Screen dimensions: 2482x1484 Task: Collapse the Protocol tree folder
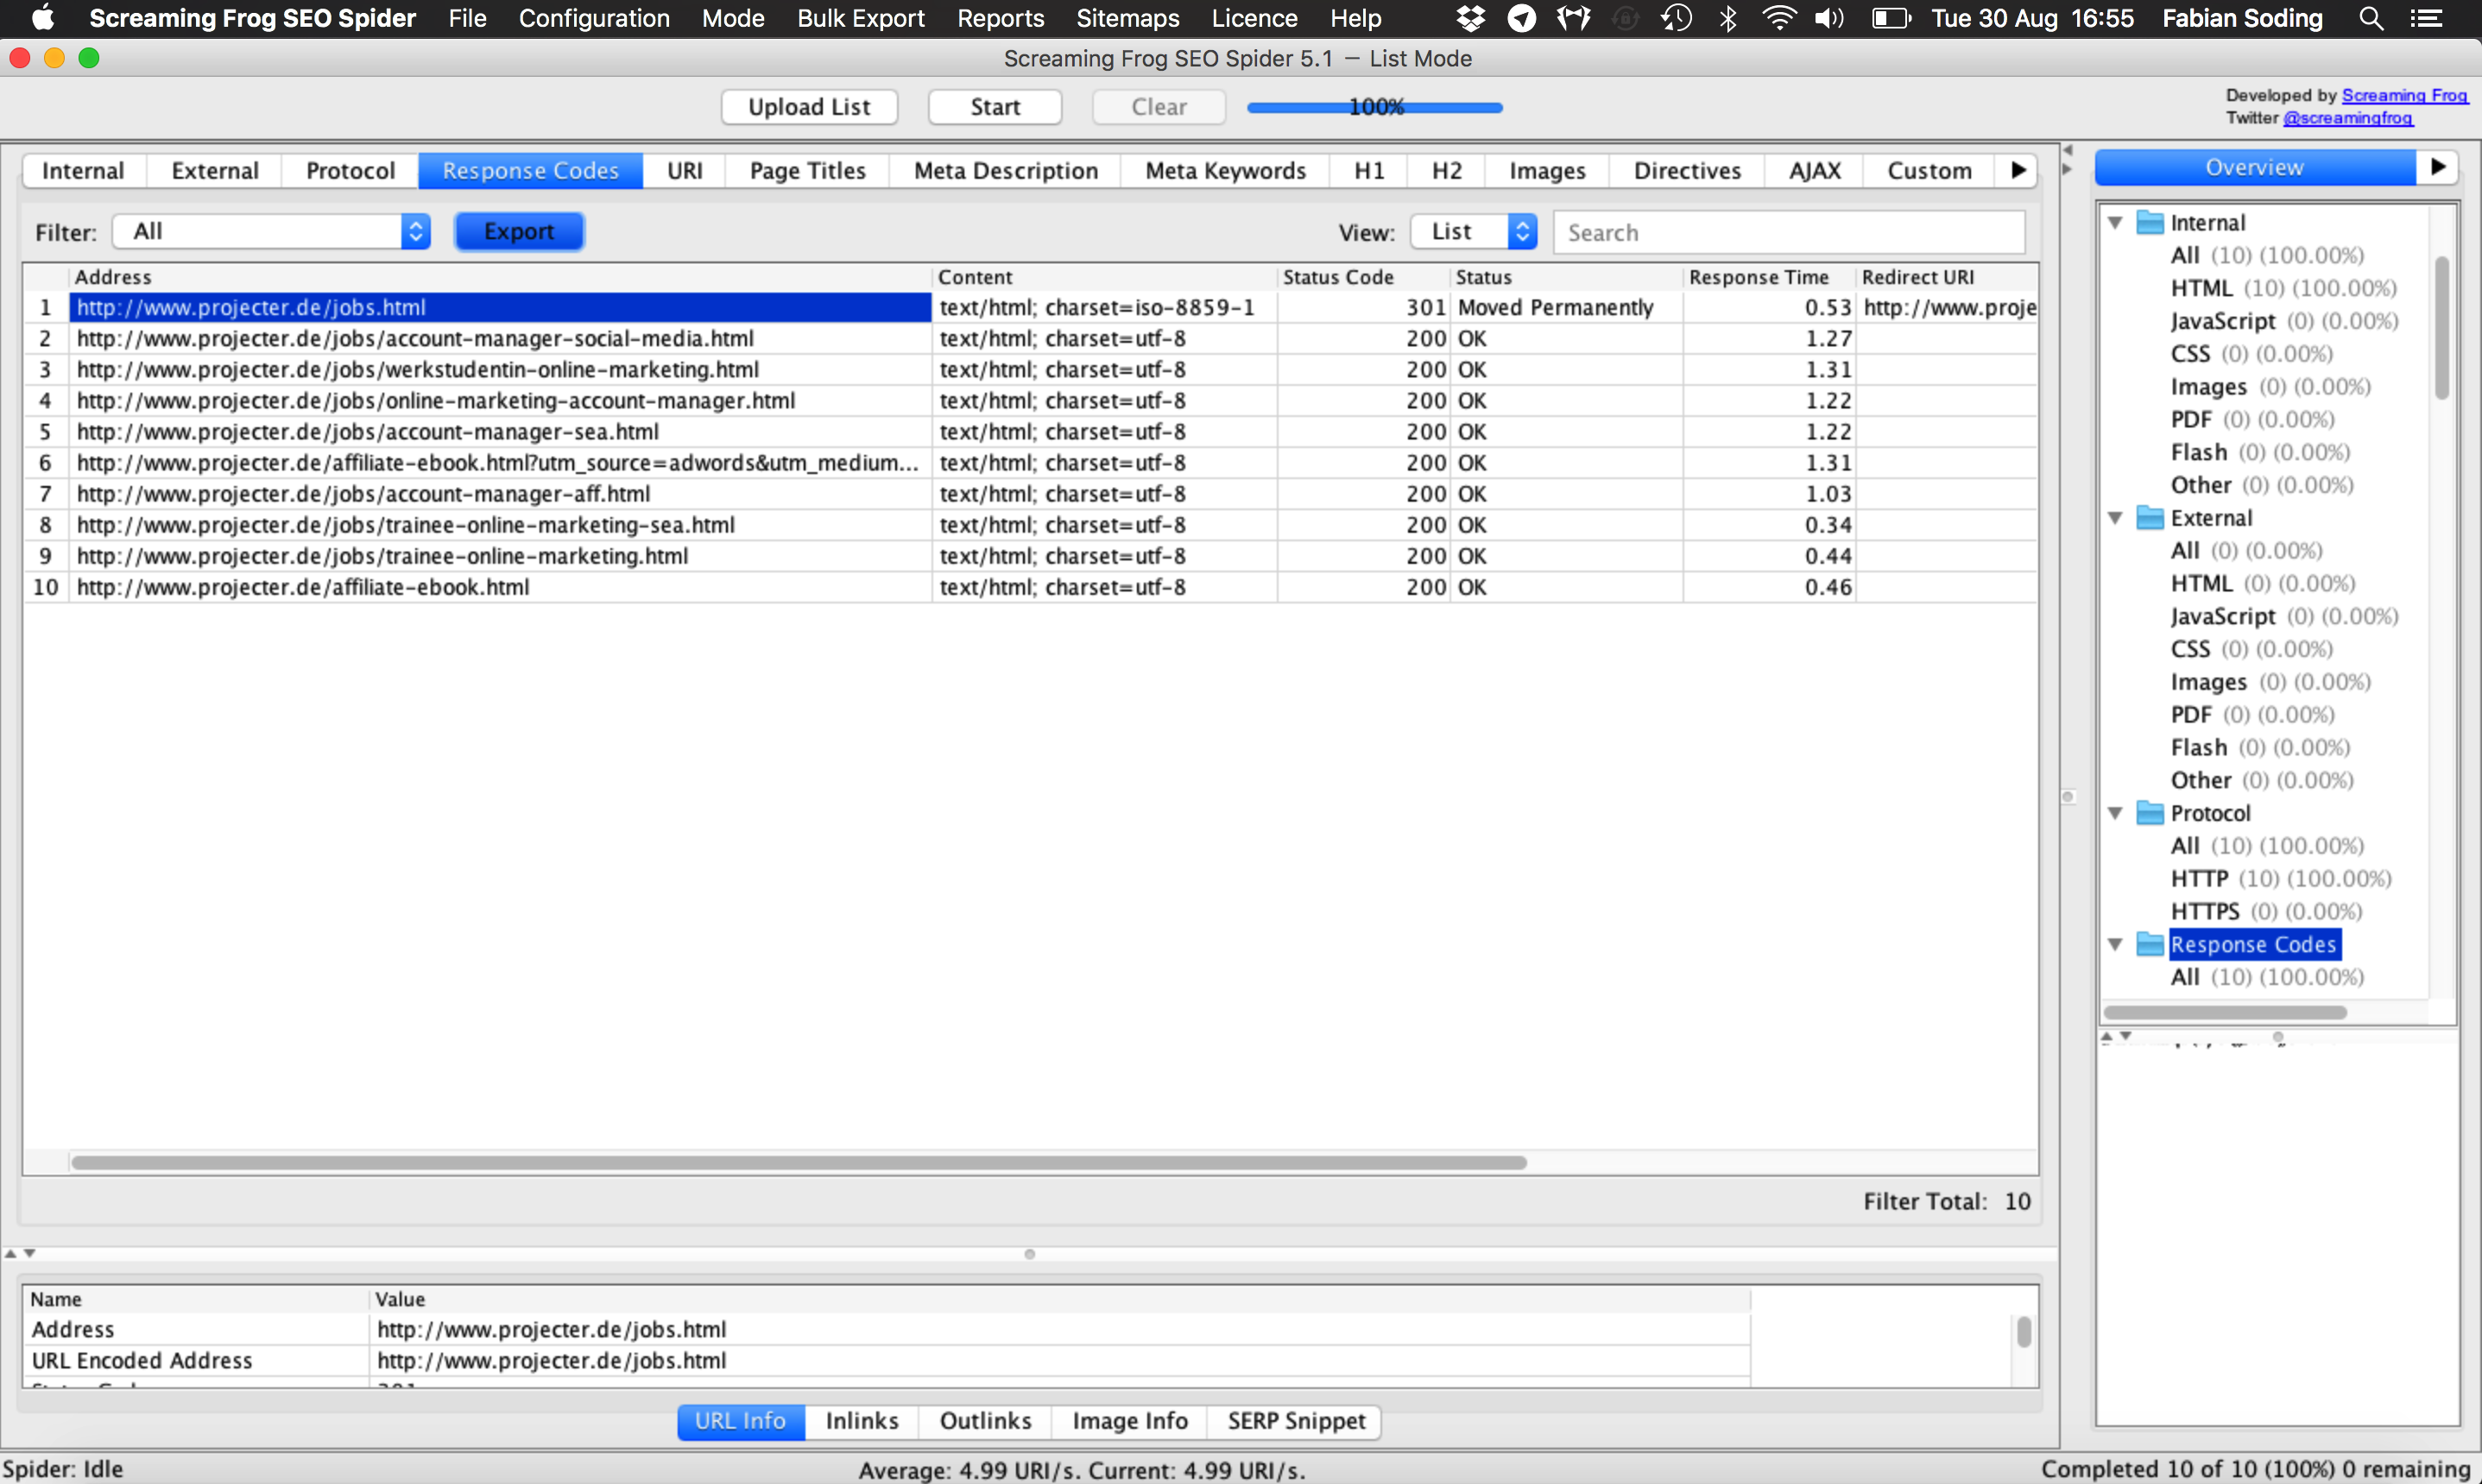(2115, 813)
